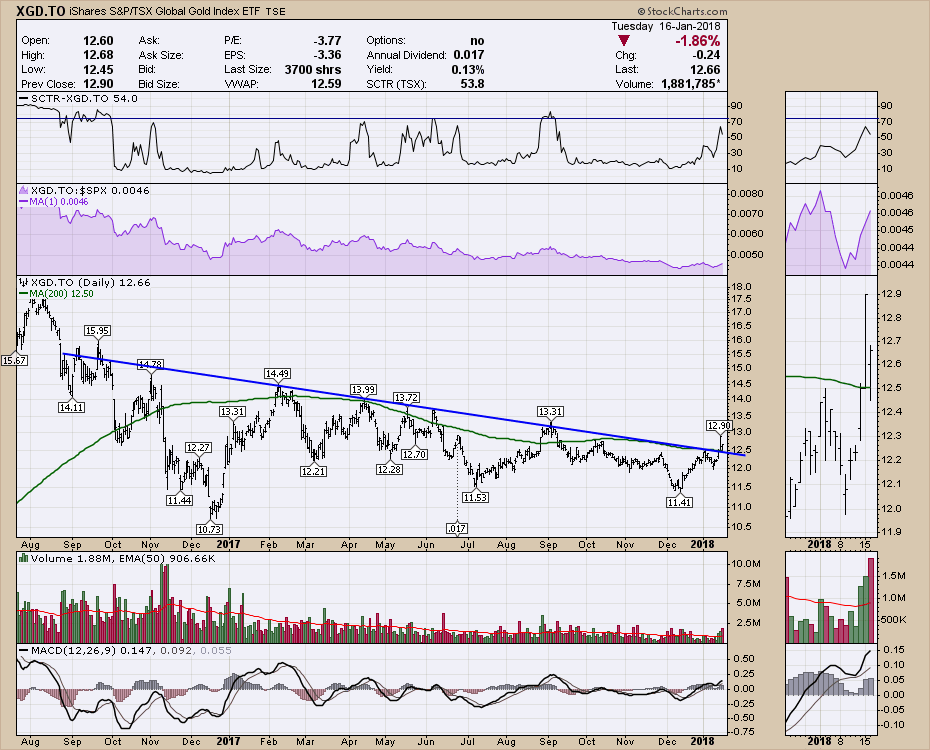Click the 11.41 December low annotation
The image size is (930, 750).
(680, 502)
